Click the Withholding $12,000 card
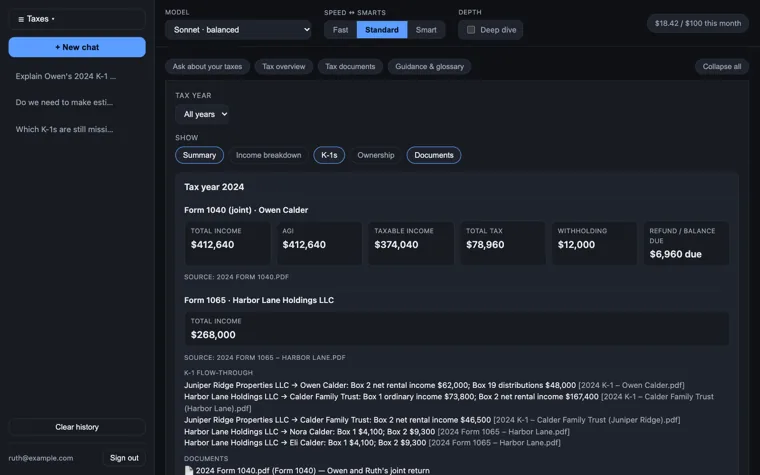 tap(594, 243)
